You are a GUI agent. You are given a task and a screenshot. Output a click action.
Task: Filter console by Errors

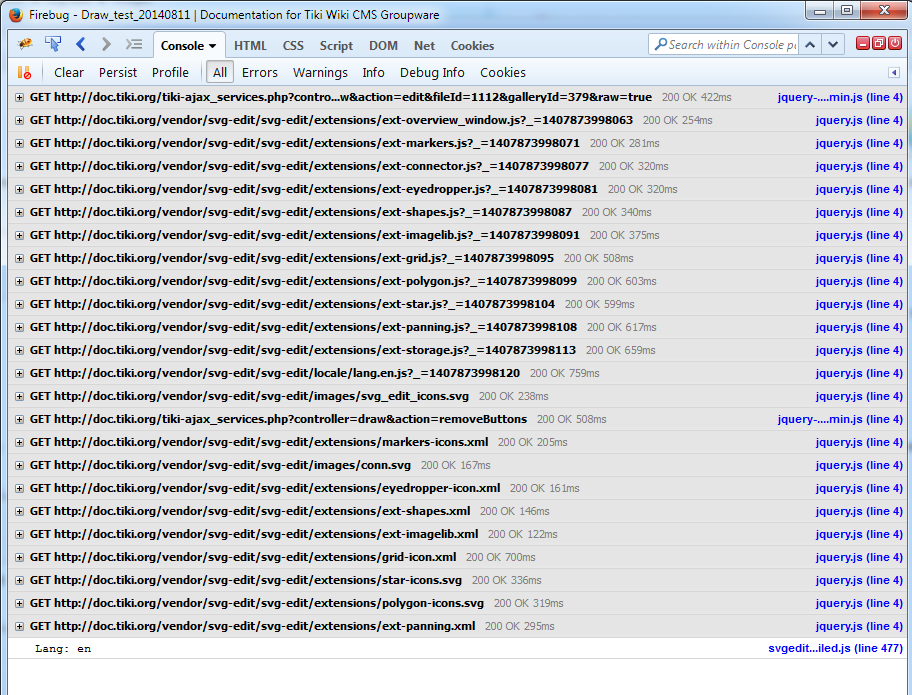tap(259, 73)
